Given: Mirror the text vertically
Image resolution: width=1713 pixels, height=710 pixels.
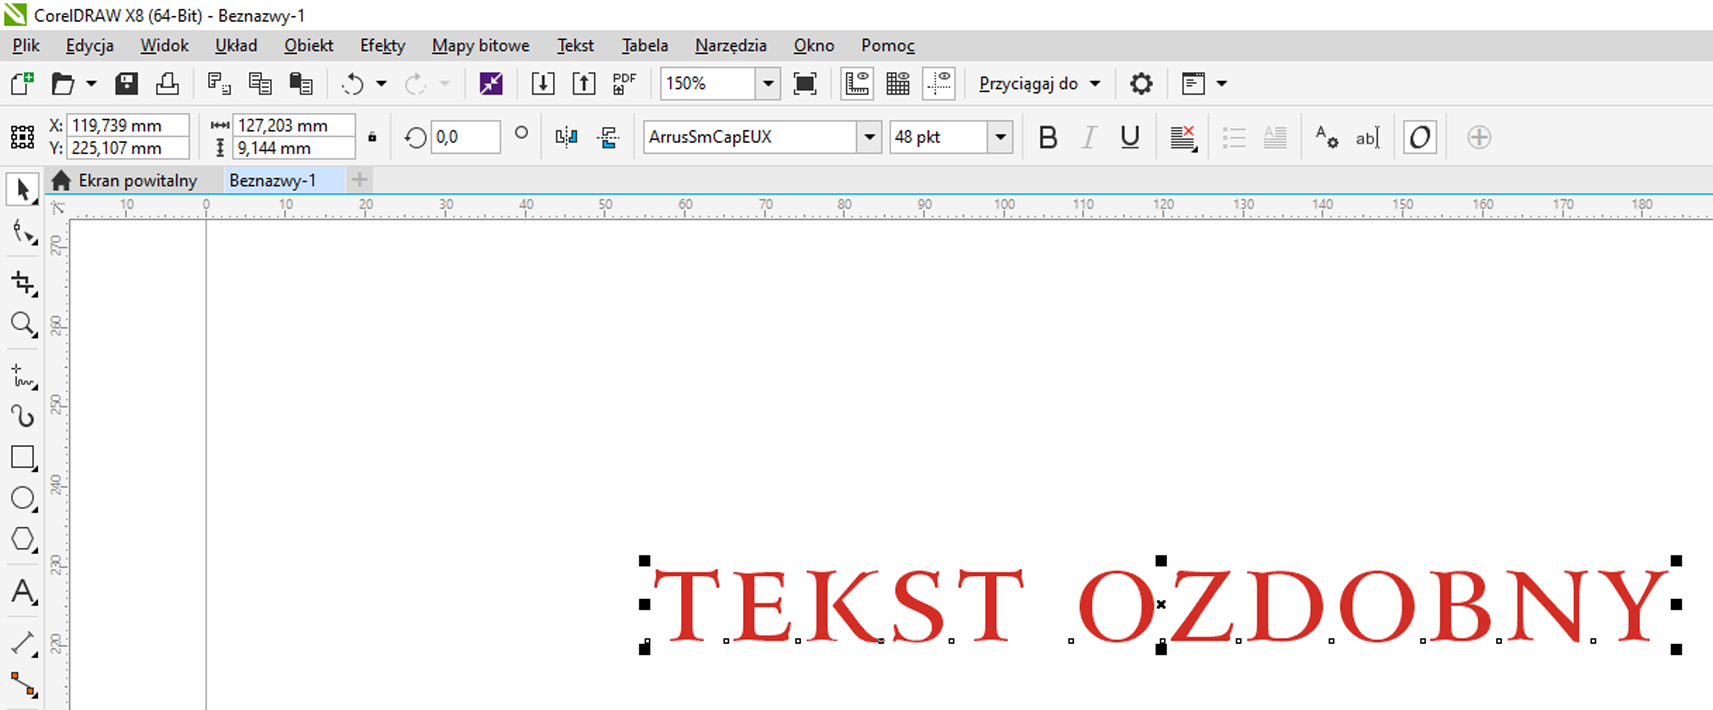Looking at the screenshot, I should pos(608,137).
